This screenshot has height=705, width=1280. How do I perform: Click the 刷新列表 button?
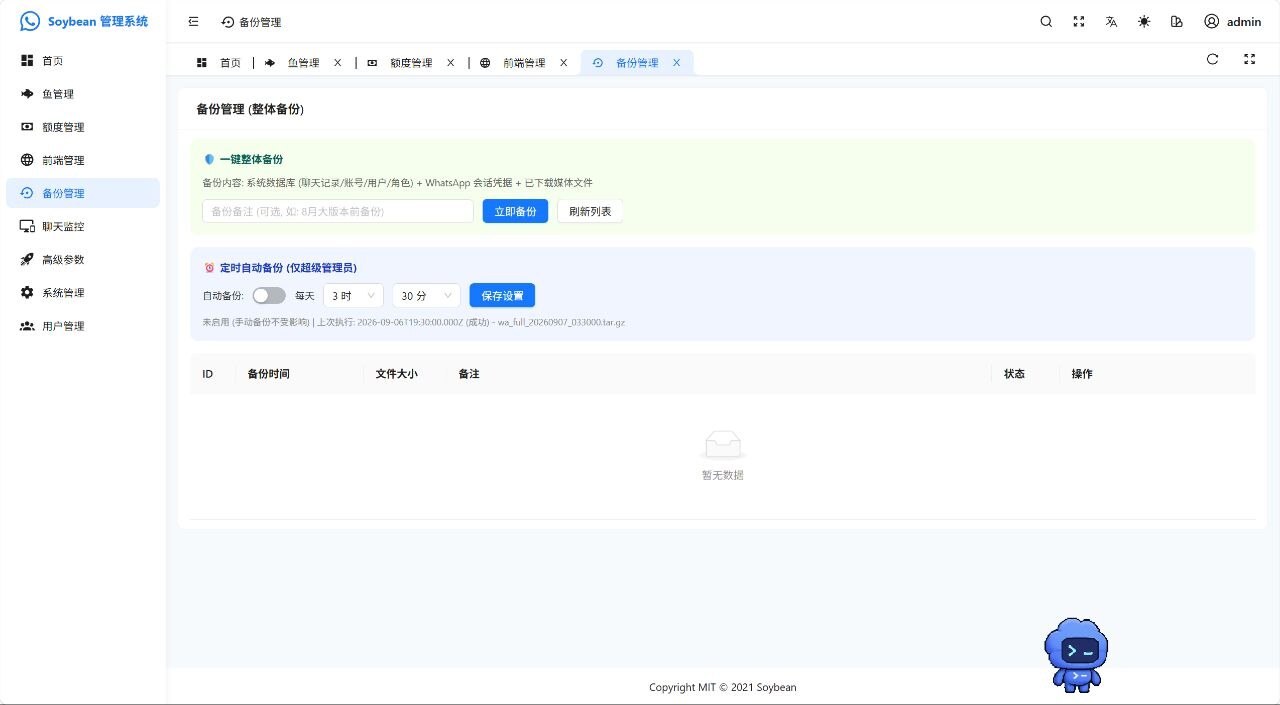click(590, 211)
